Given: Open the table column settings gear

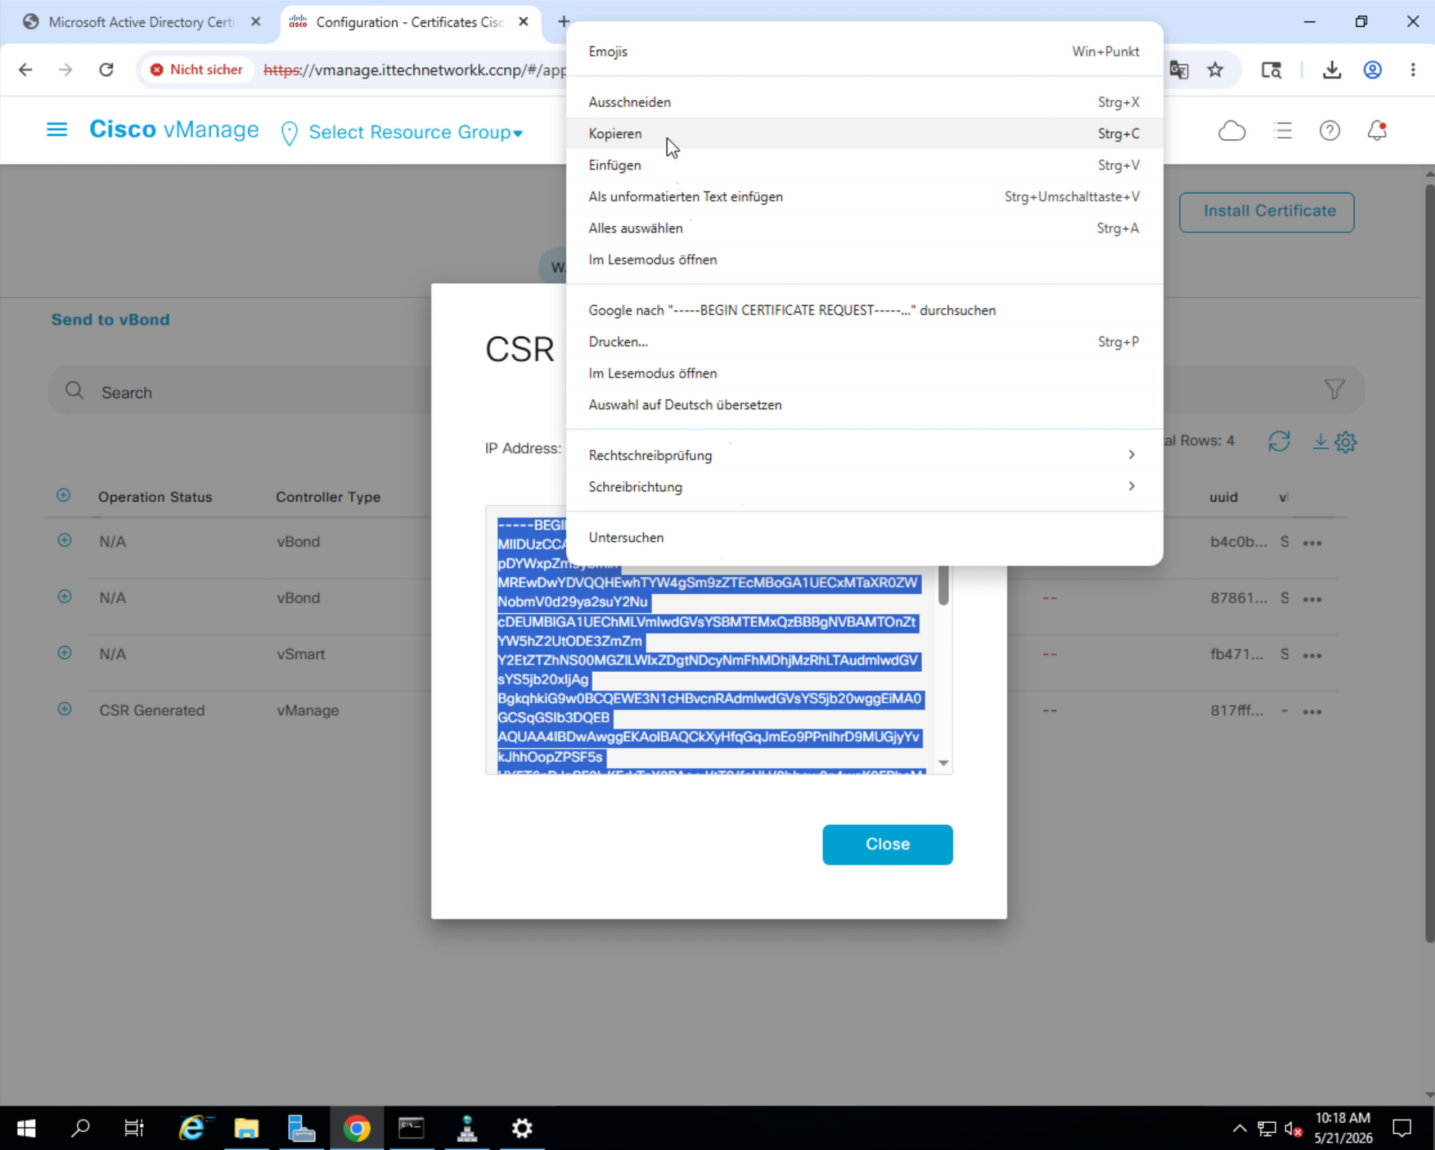Looking at the screenshot, I should pos(1346,442).
